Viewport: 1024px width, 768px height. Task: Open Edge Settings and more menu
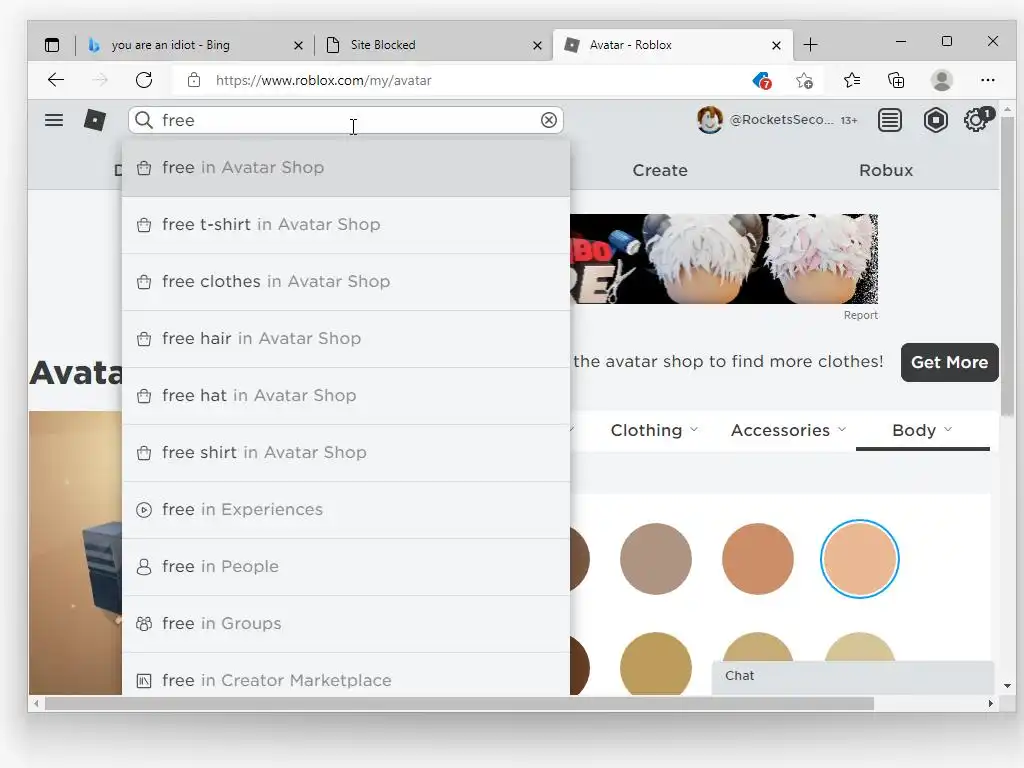click(x=987, y=80)
